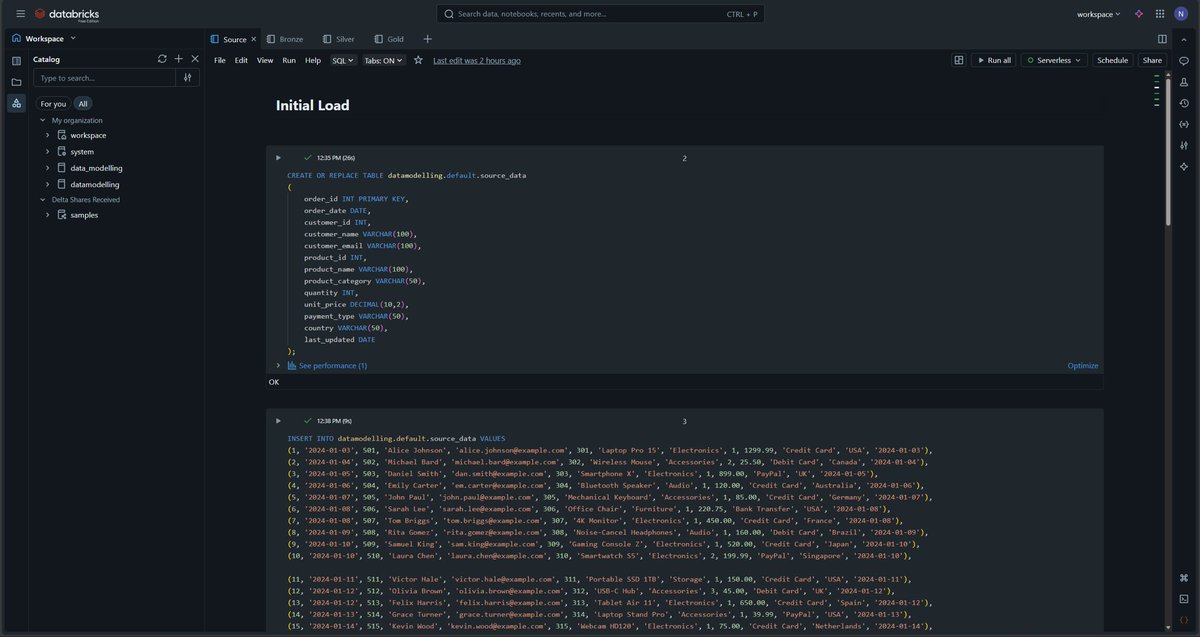Screen dimensions: 1200x637
Task: Open the apps grid icon
Action: (1160, 14)
